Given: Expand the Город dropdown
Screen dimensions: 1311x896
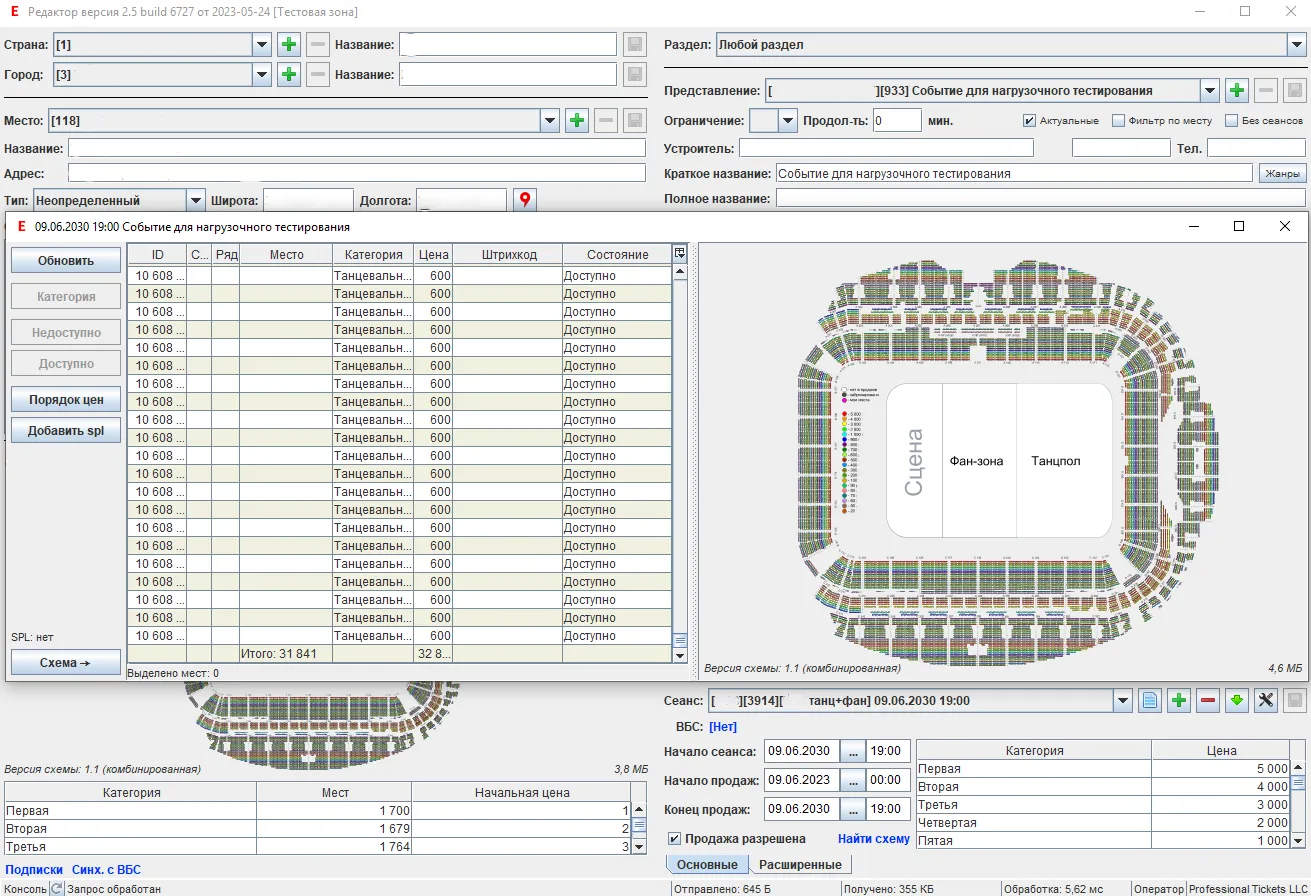Looking at the screenshot, I should pos(262,74).
